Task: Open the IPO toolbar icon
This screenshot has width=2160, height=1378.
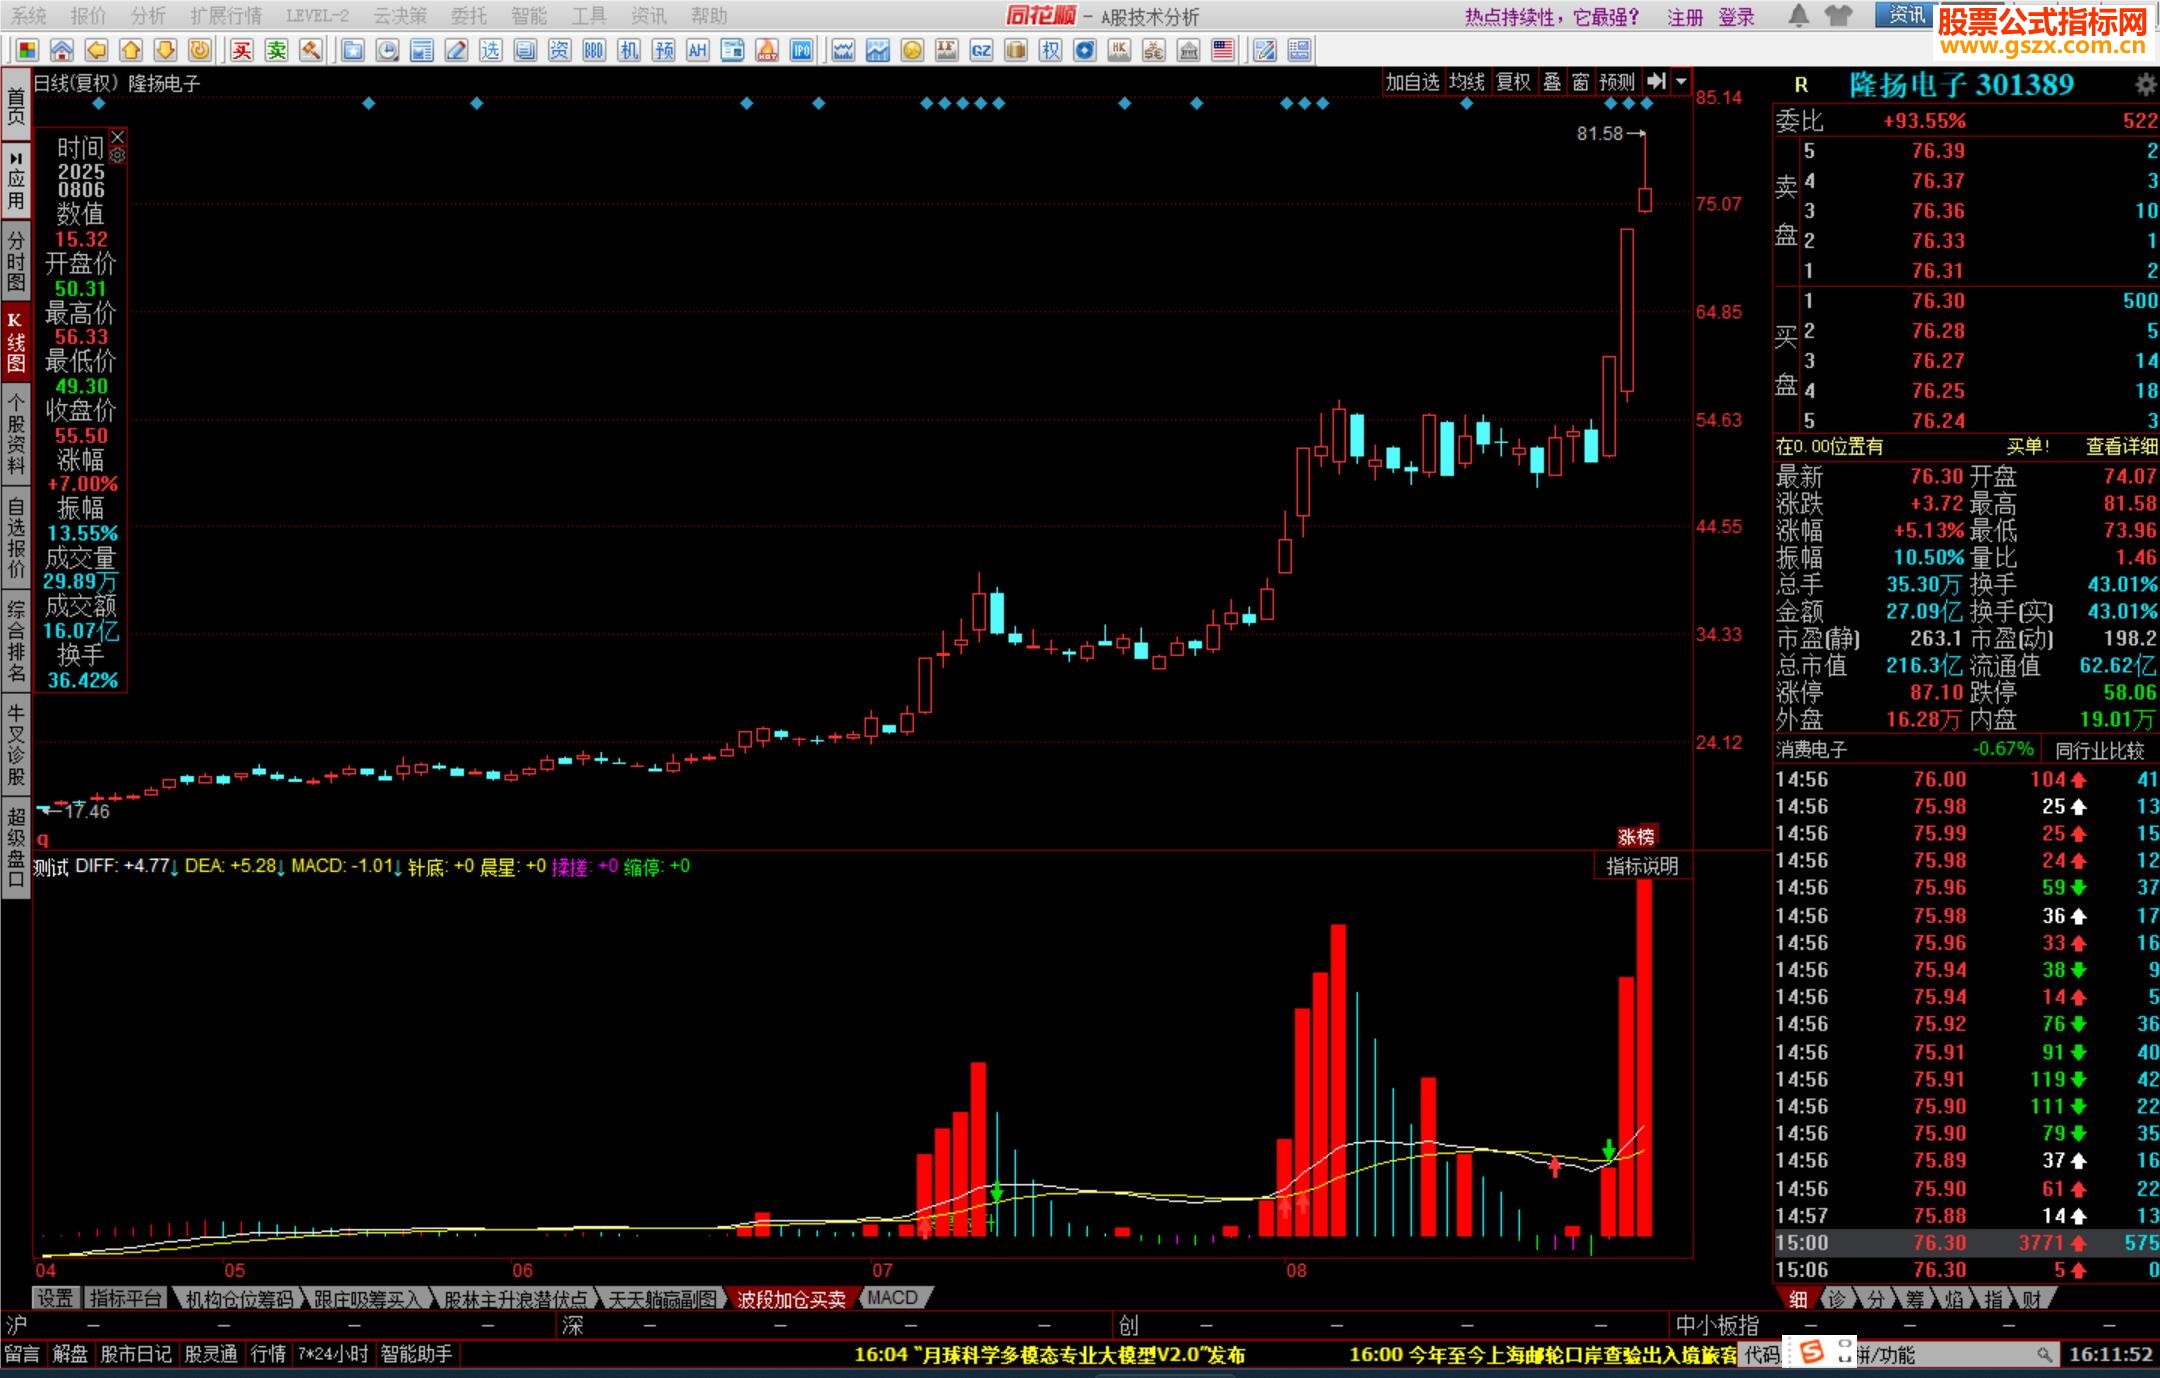Action: click(801, 50)
